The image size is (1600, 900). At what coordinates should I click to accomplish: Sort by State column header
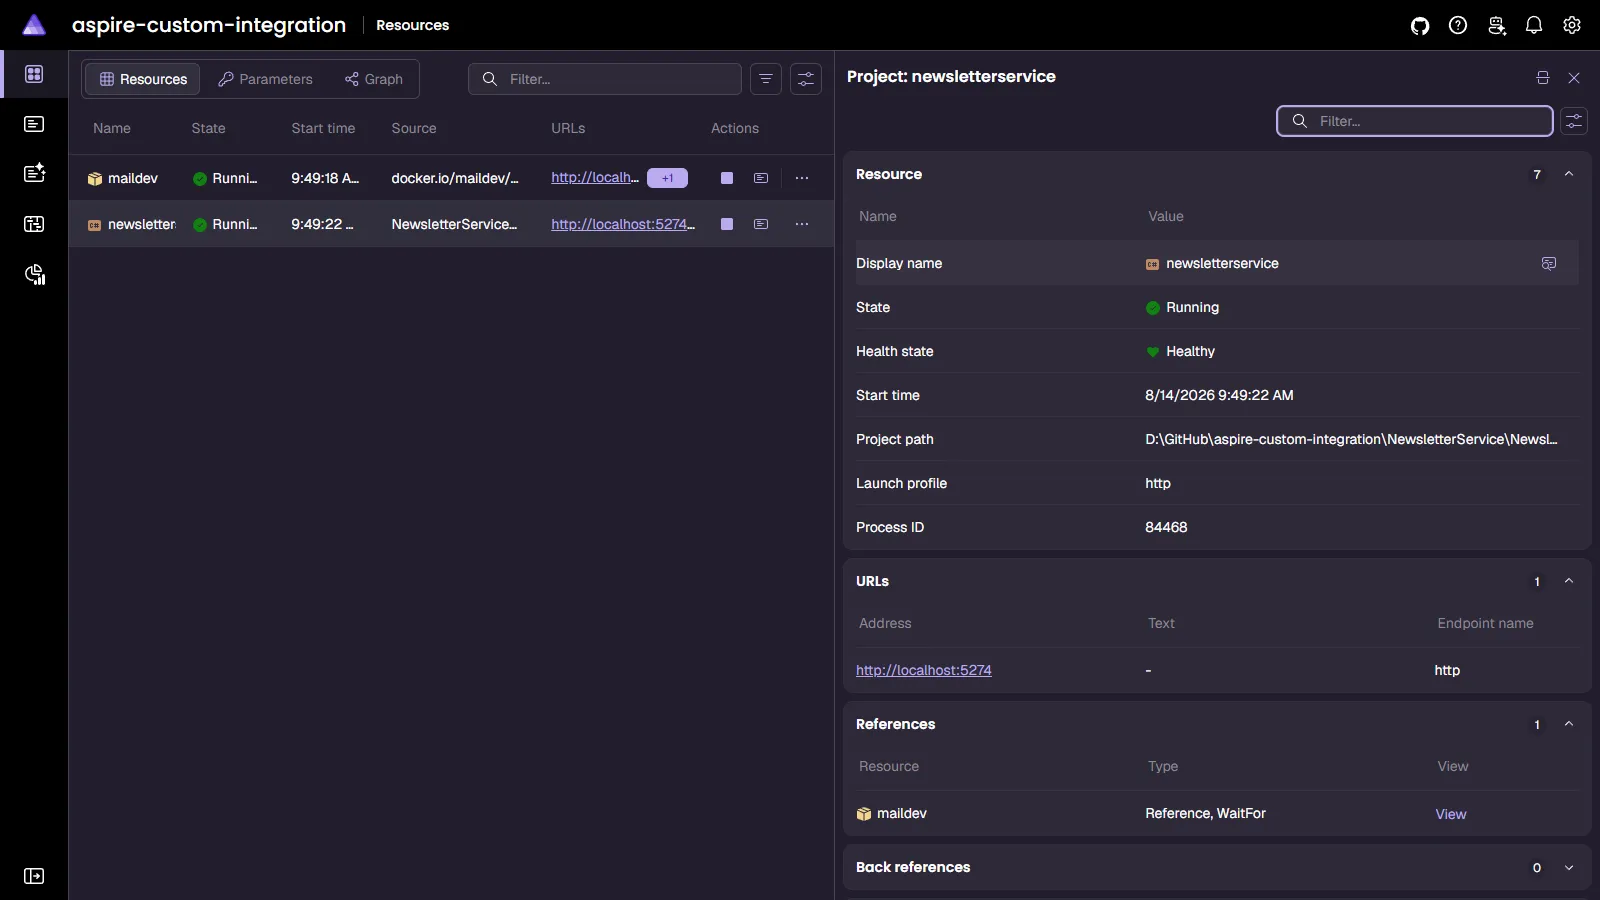click(208, 128)
